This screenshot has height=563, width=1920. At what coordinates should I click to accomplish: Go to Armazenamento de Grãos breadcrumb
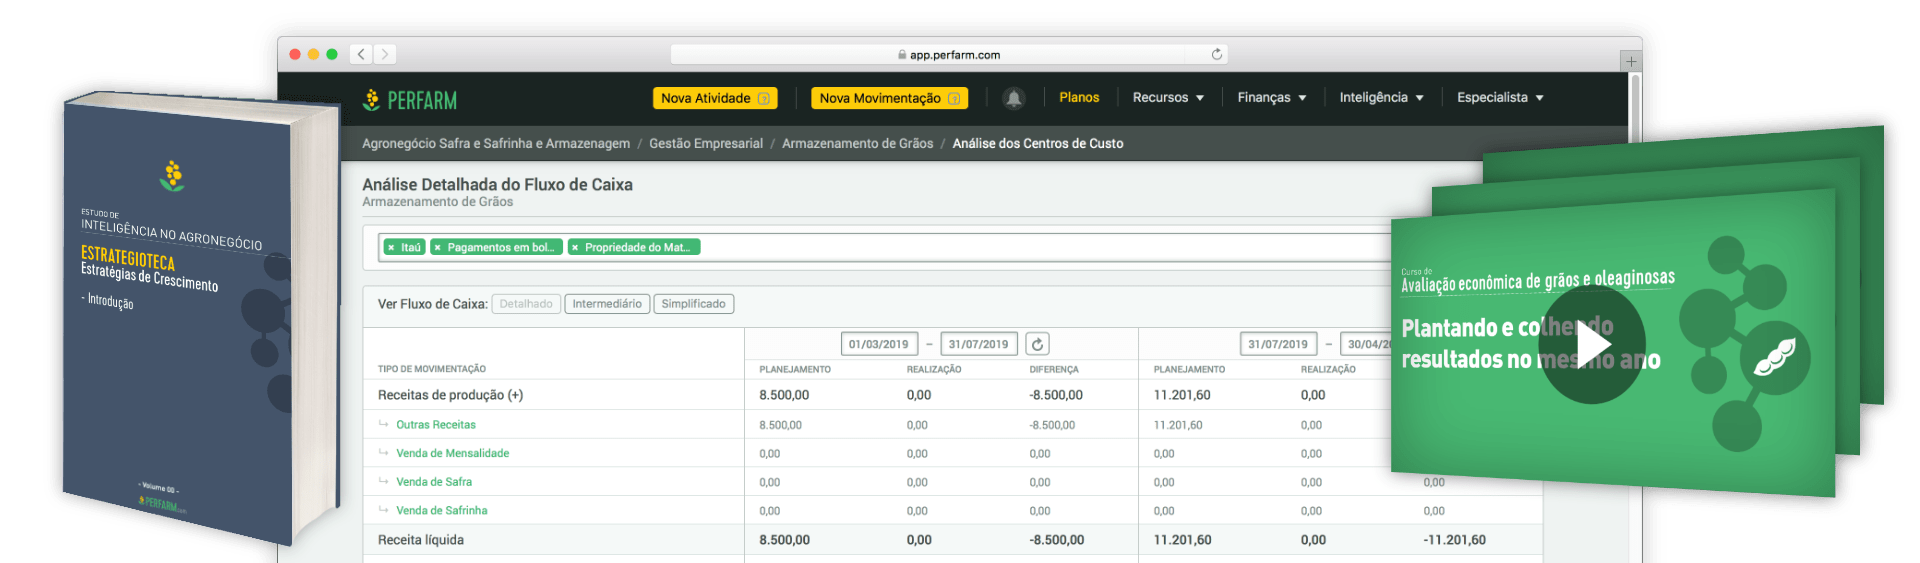857,143
